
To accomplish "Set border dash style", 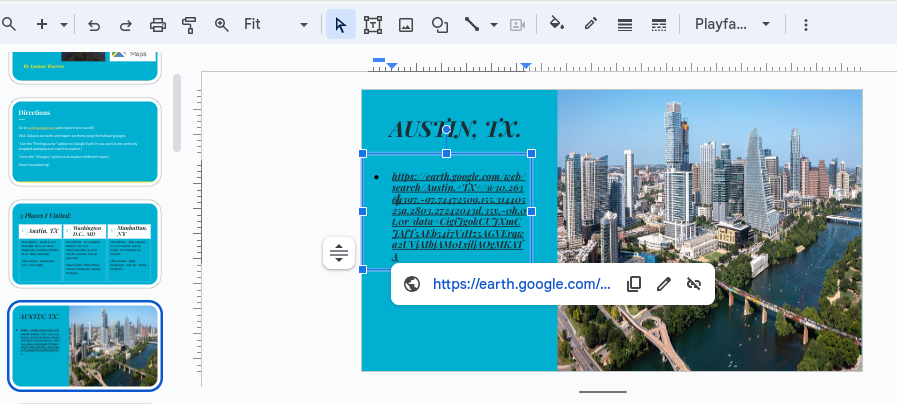I will coord(658,25).
